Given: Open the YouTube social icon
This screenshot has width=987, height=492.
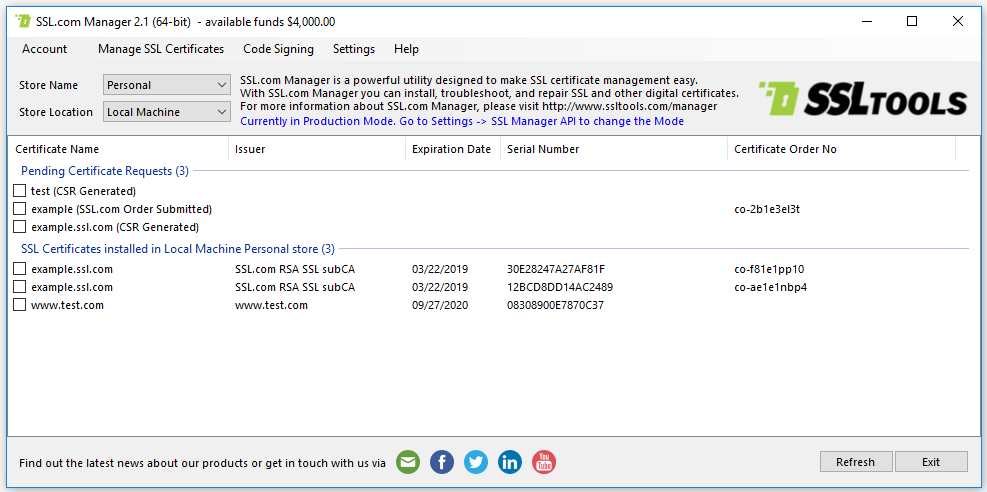Looking at the screenshot, I should [544, 462].
